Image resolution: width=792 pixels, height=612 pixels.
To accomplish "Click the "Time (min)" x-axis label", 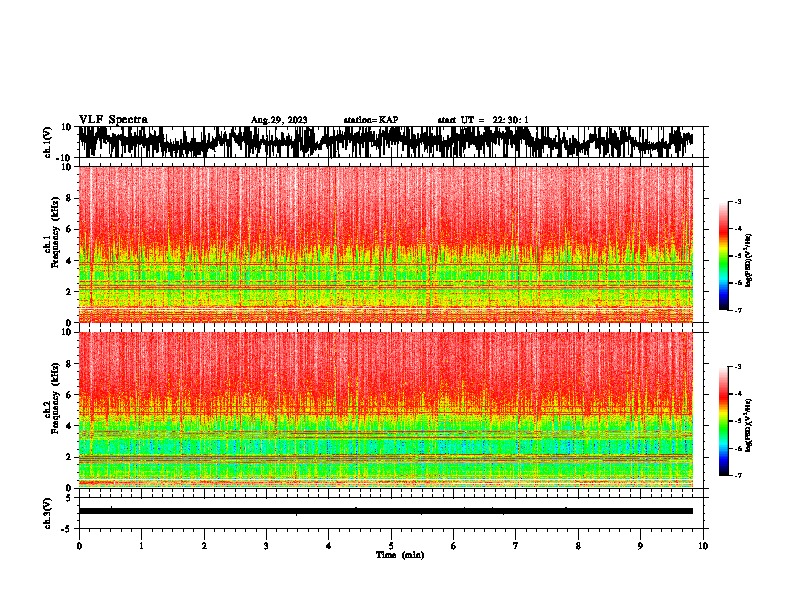I will [x=400, y=555].
